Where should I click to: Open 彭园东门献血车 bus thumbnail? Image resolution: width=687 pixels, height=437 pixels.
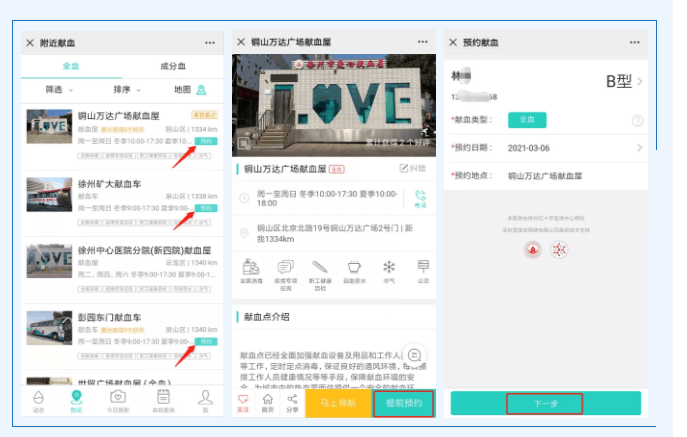49,328
